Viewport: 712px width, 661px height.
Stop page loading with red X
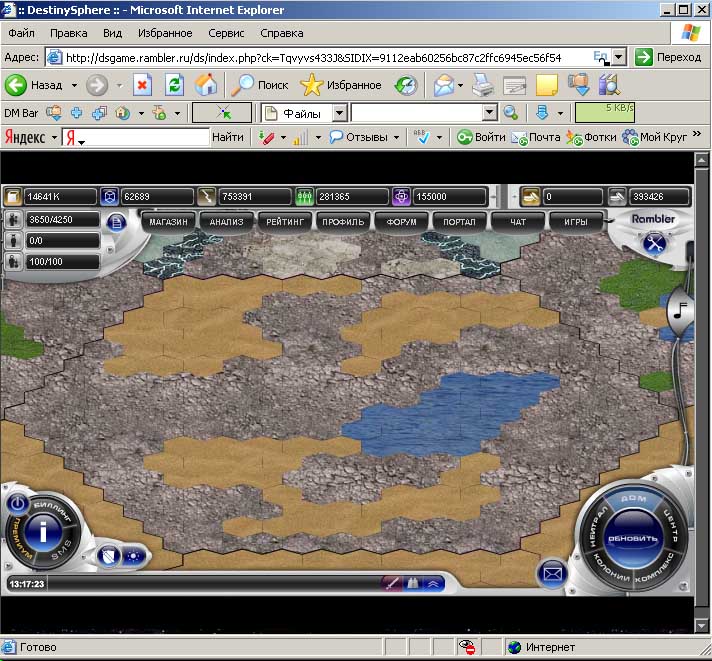pos(142,85)
